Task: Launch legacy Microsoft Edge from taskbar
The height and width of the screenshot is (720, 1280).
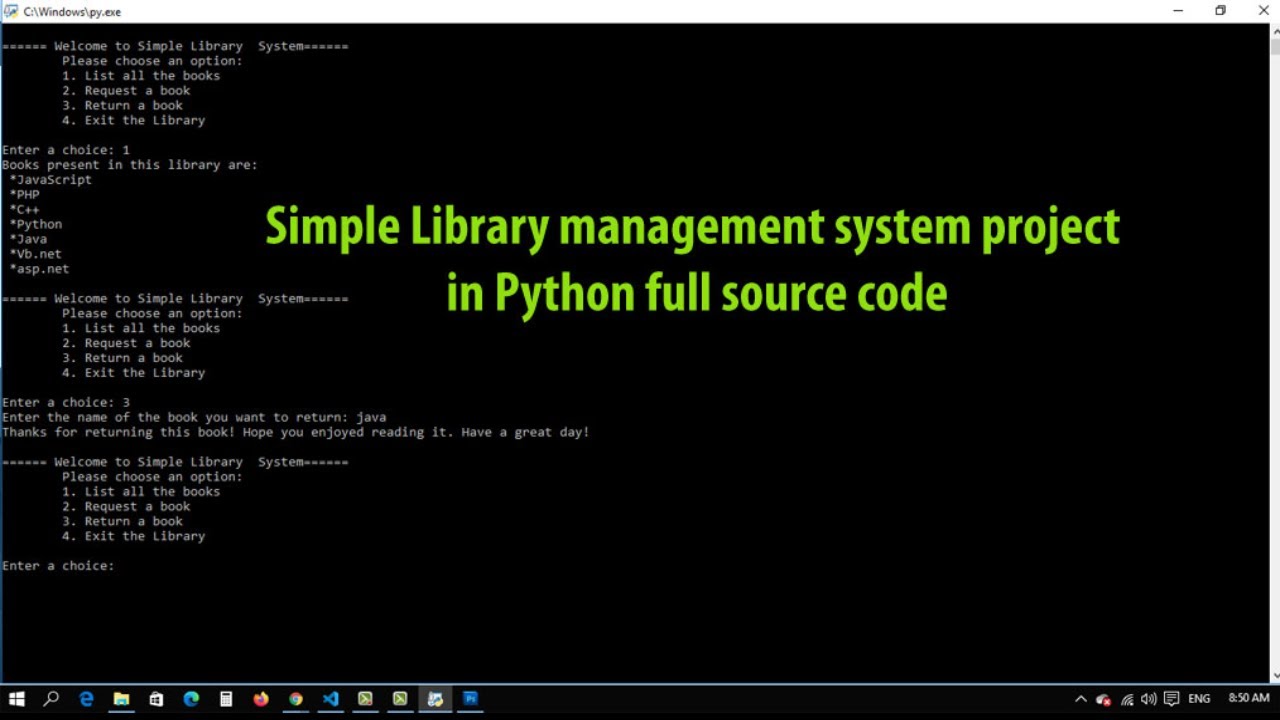Action: [x=86, y=699]
